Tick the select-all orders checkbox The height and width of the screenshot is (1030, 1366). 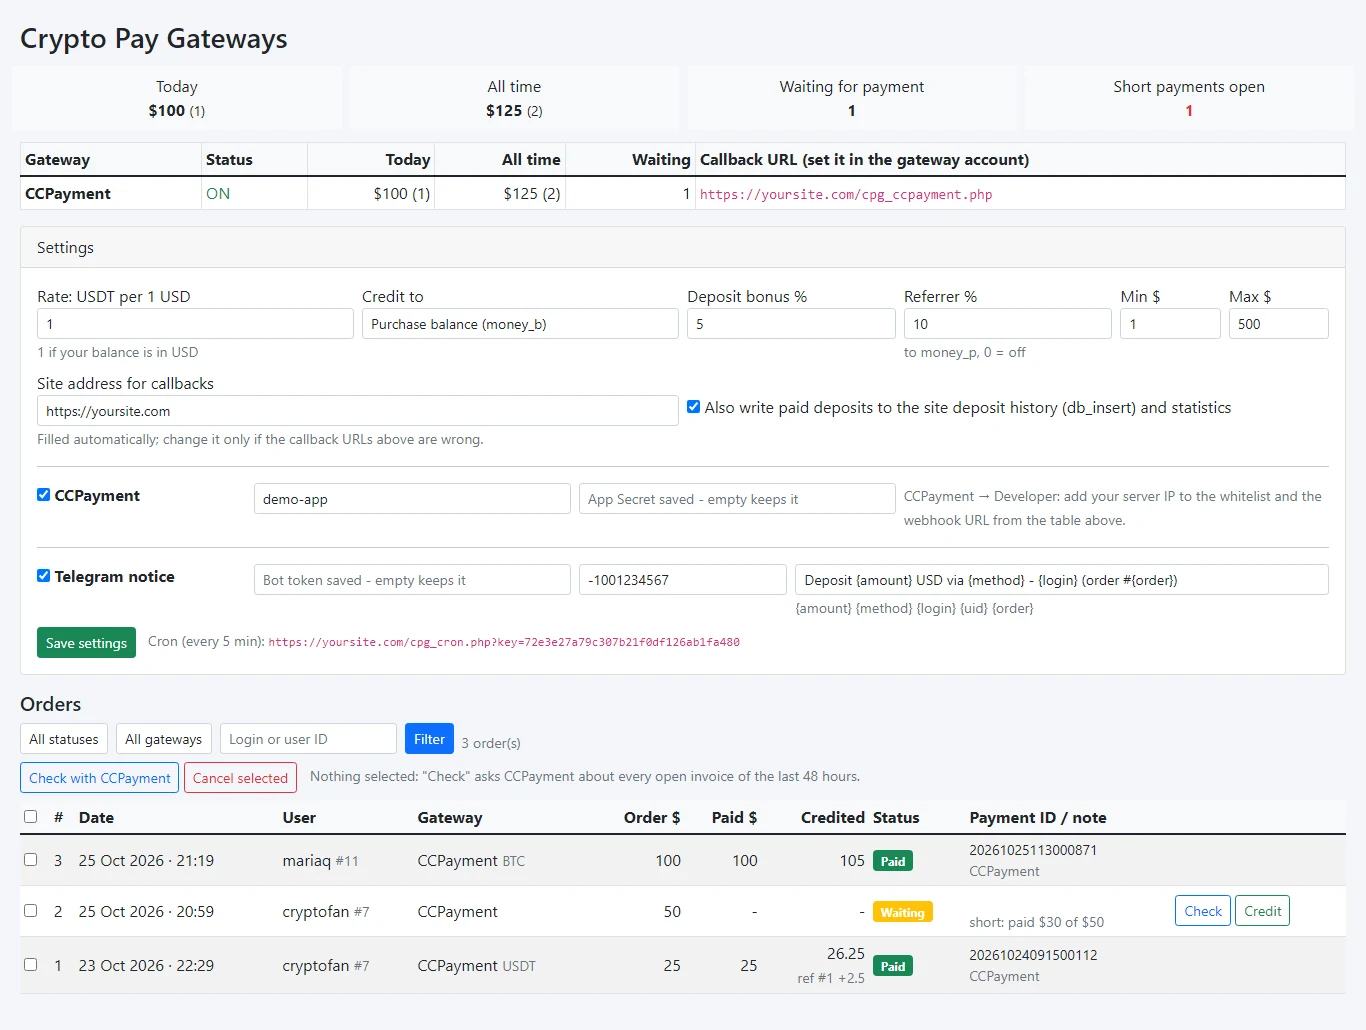(31, 817)
